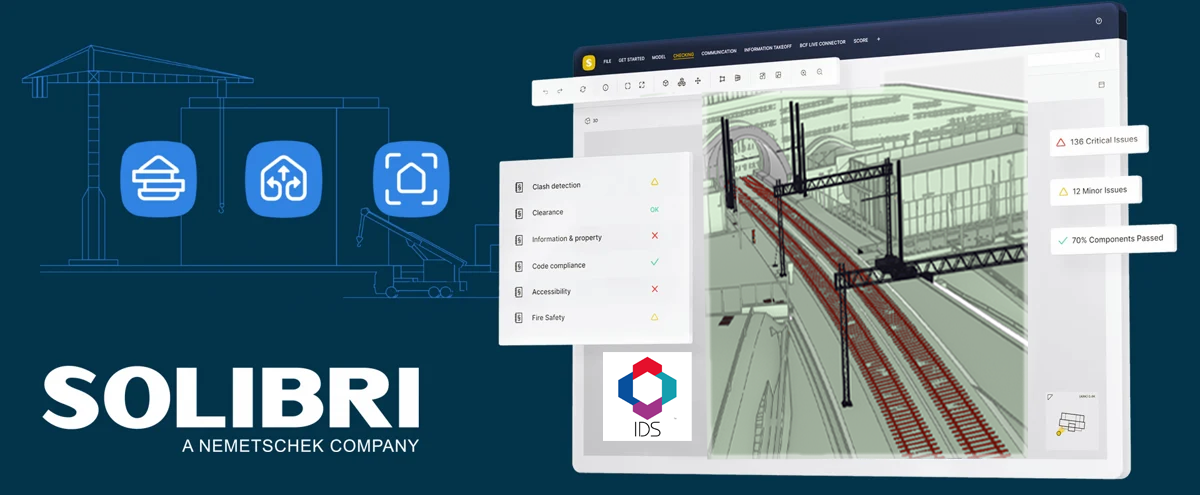Screen dimensions: 1200x495
Task: Open the GET STARTED tab
Action: [631, 59]
